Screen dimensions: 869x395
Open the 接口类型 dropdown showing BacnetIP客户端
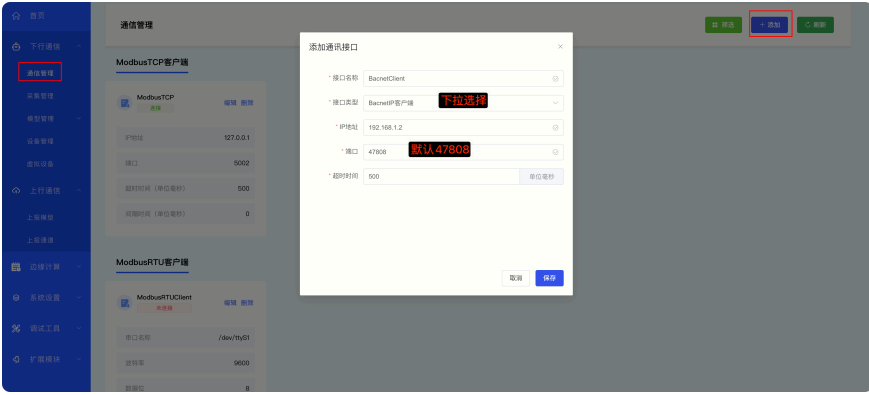coord(463,103)
